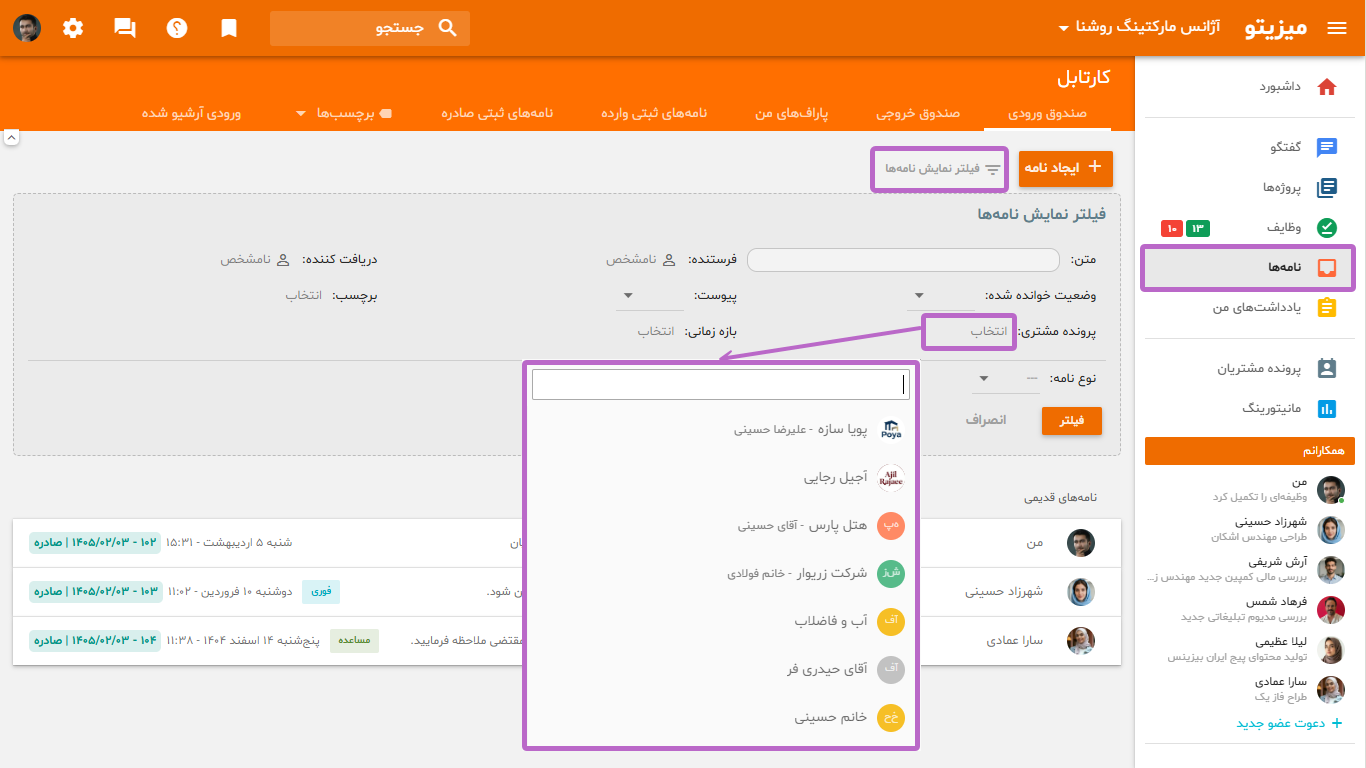1366x768 pixels.
Task: Open the settings gear icon
Action: click(x=73, y=28)
